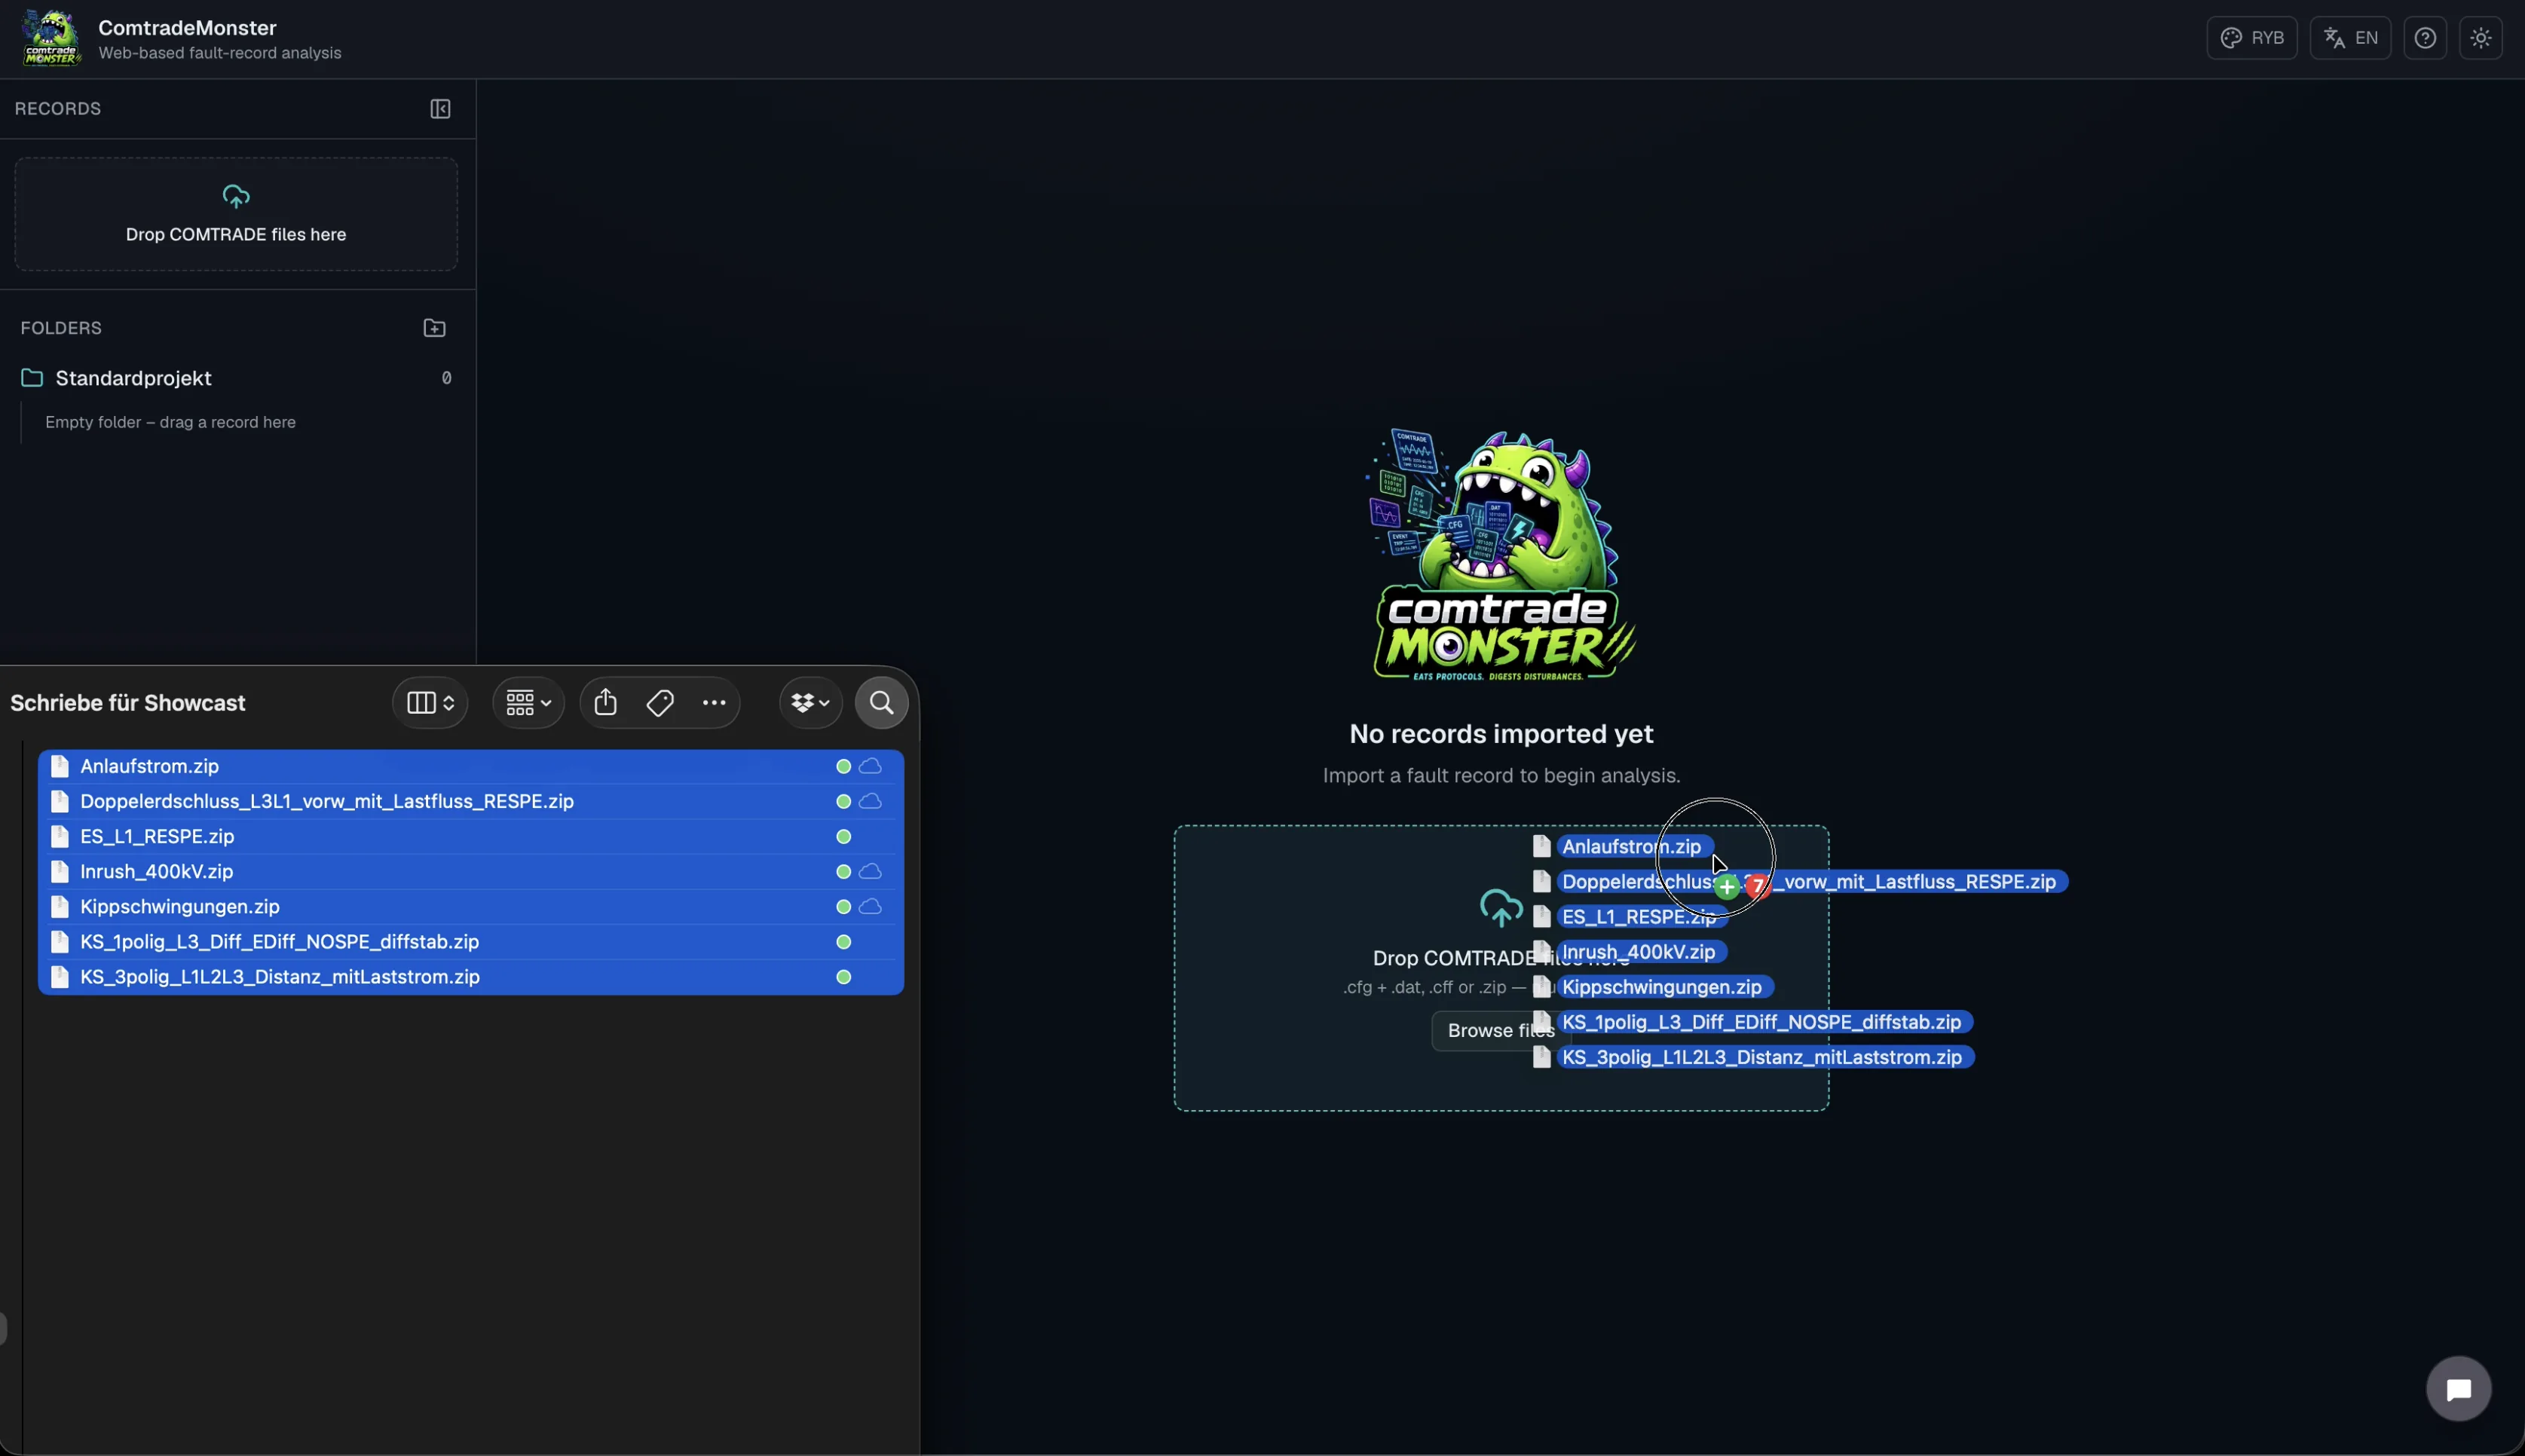The height and width of the screenshot is (1456, 2525).
Task: Collapse the Records sidebar panel
Action: (440, 109)
